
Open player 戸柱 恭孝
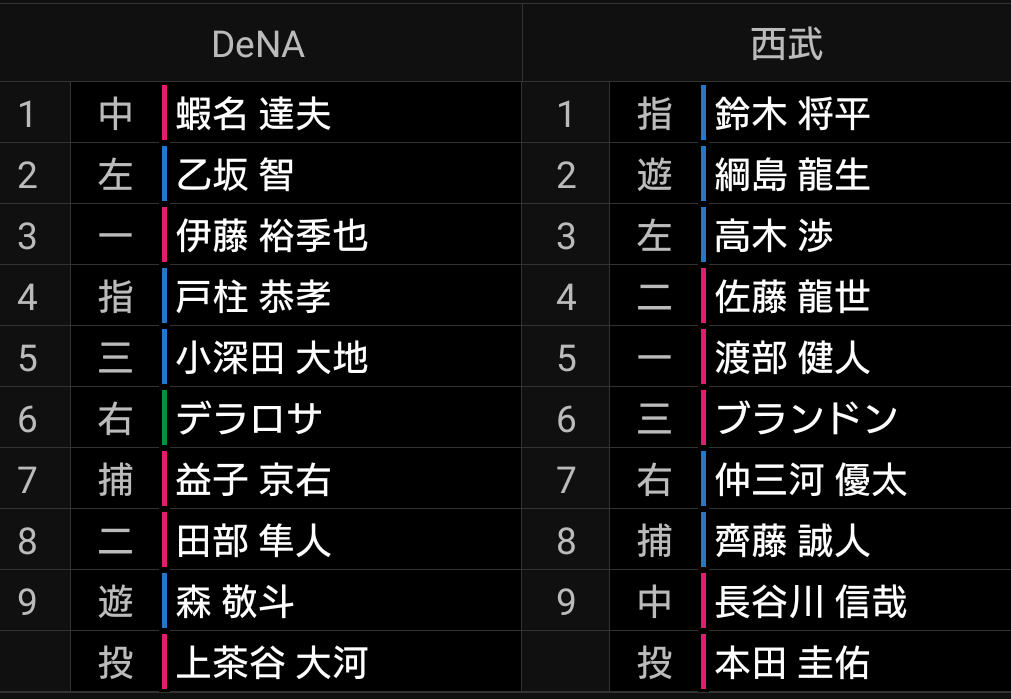253,297
